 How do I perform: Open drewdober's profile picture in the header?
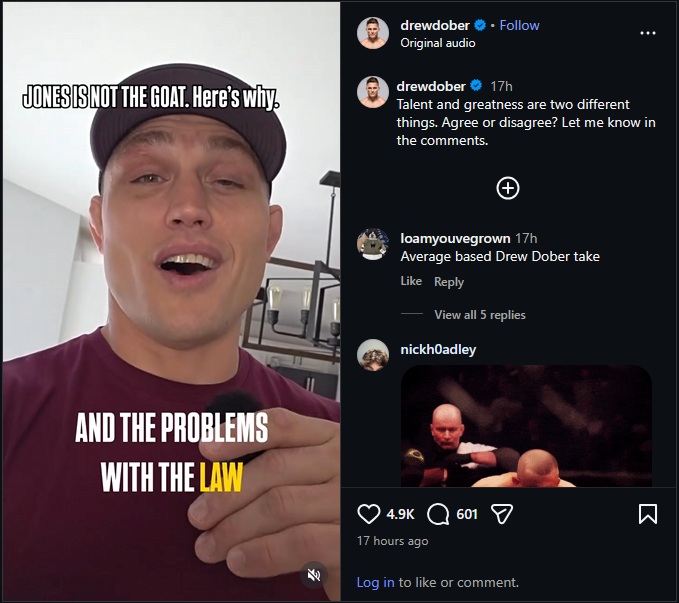(x=373, y=33)
